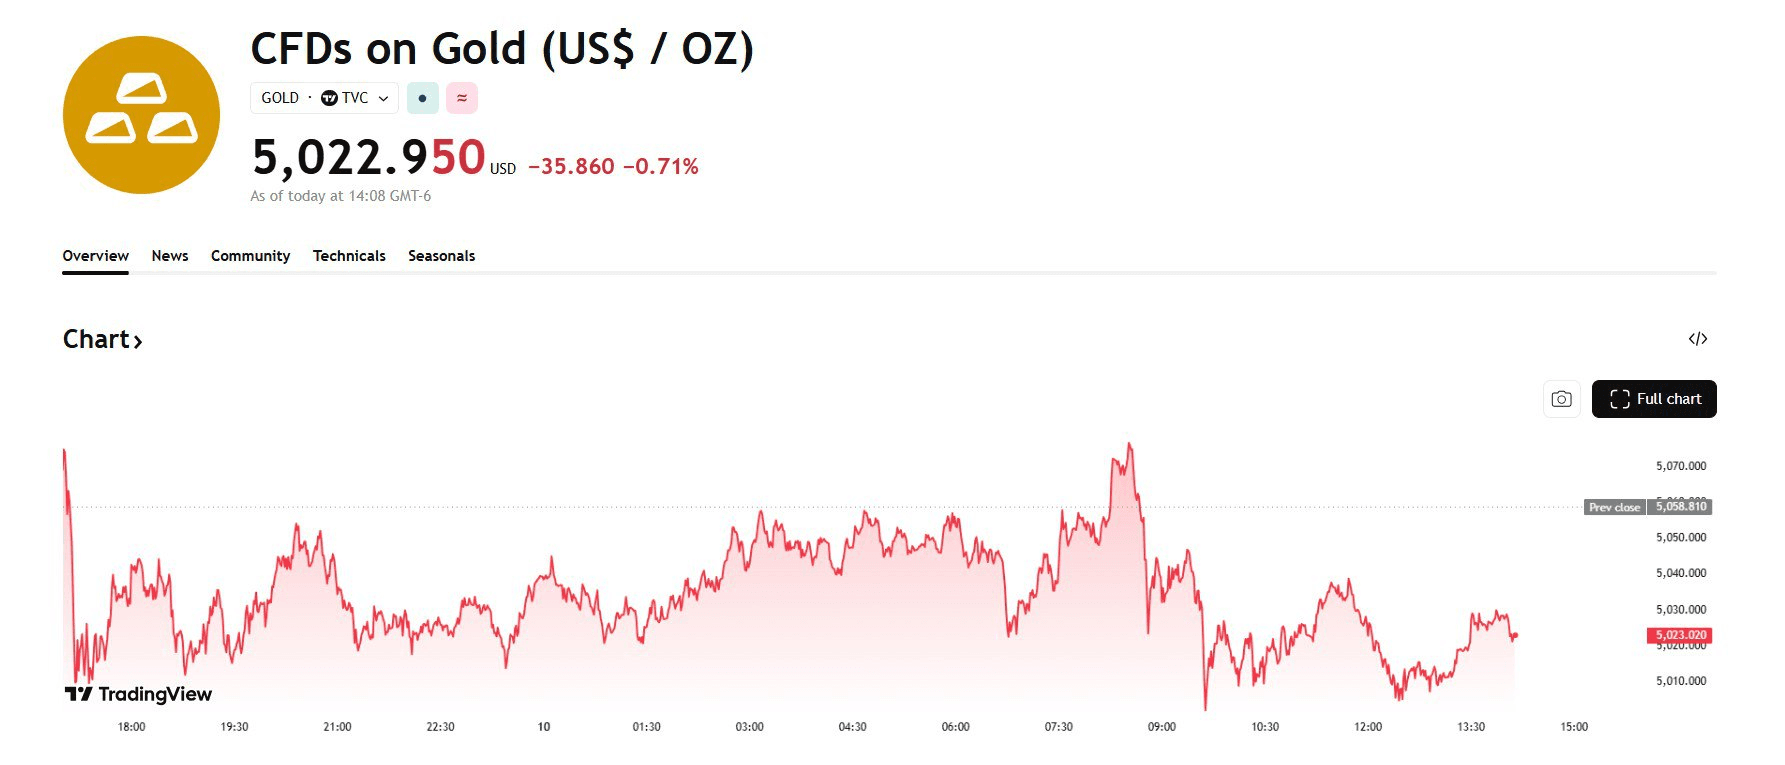The image size is (1785, 765).
Task: Expand the Chart section heading
Action: point(102,340)
